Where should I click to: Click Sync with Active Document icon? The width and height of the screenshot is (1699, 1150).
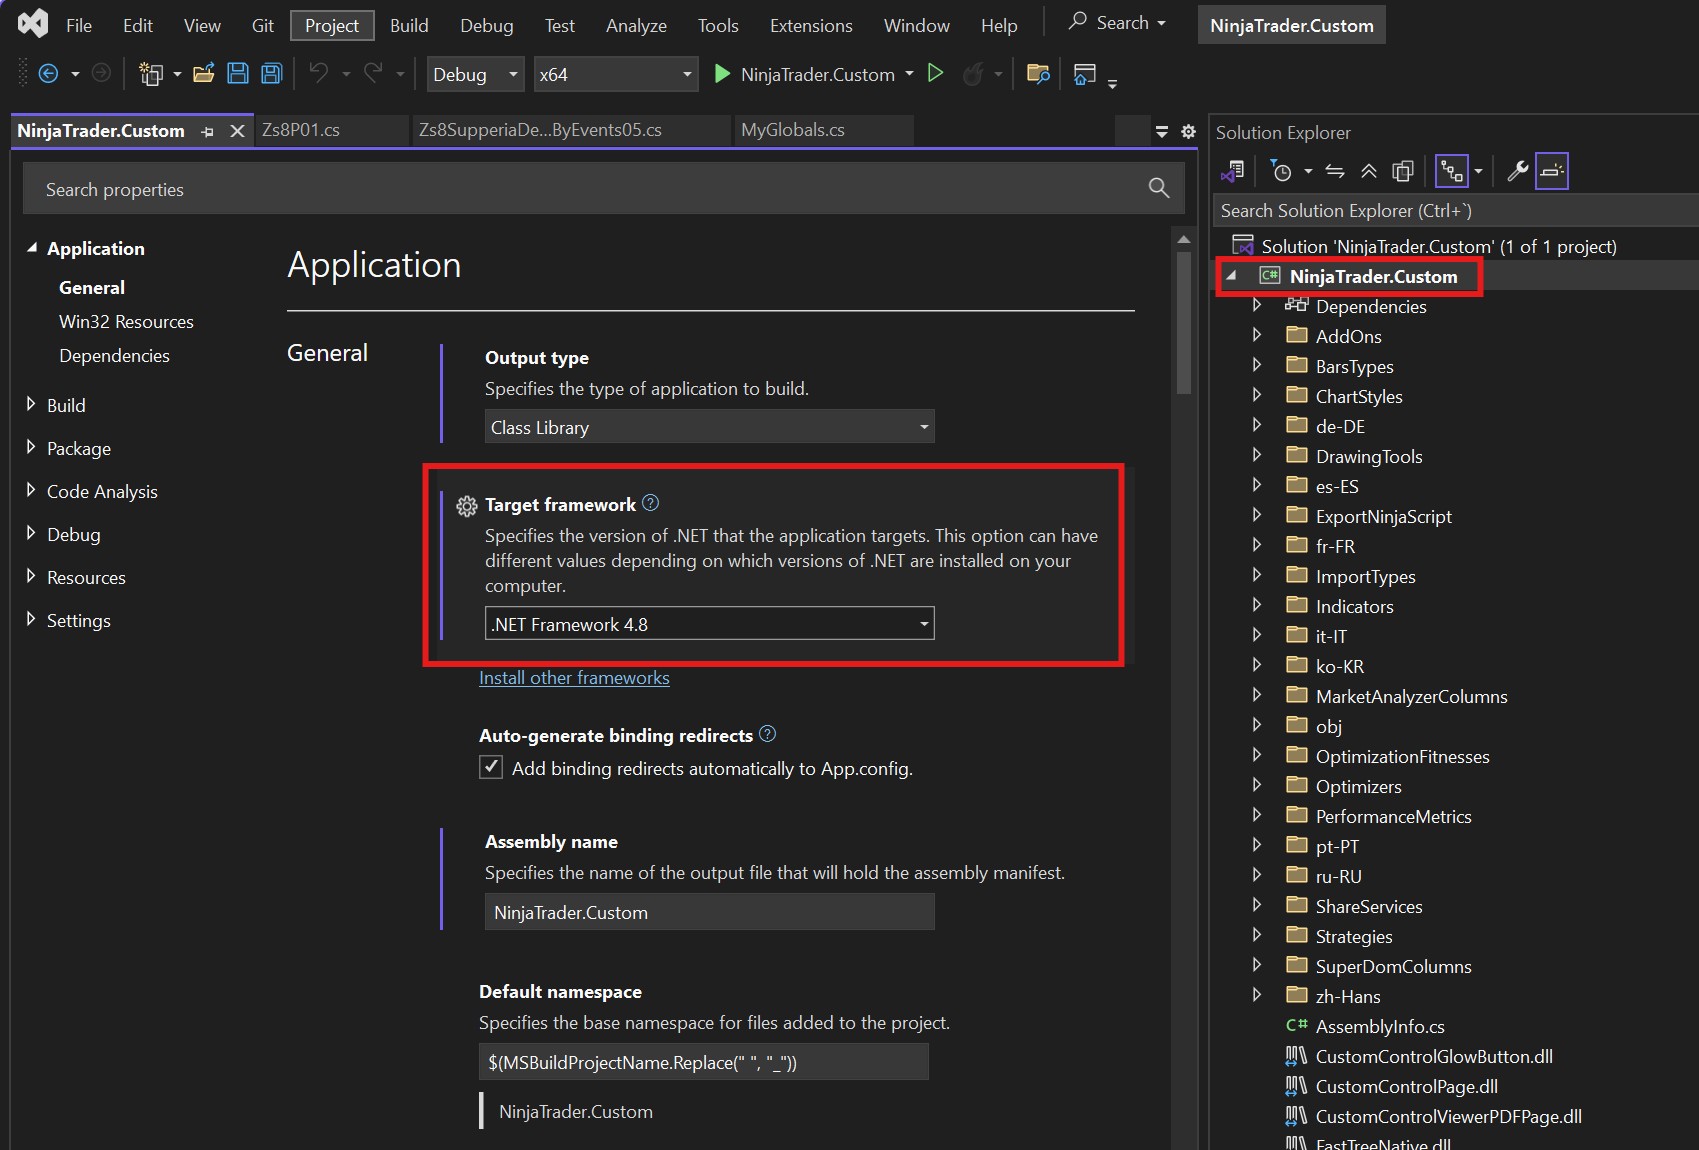click(1335, 171)
